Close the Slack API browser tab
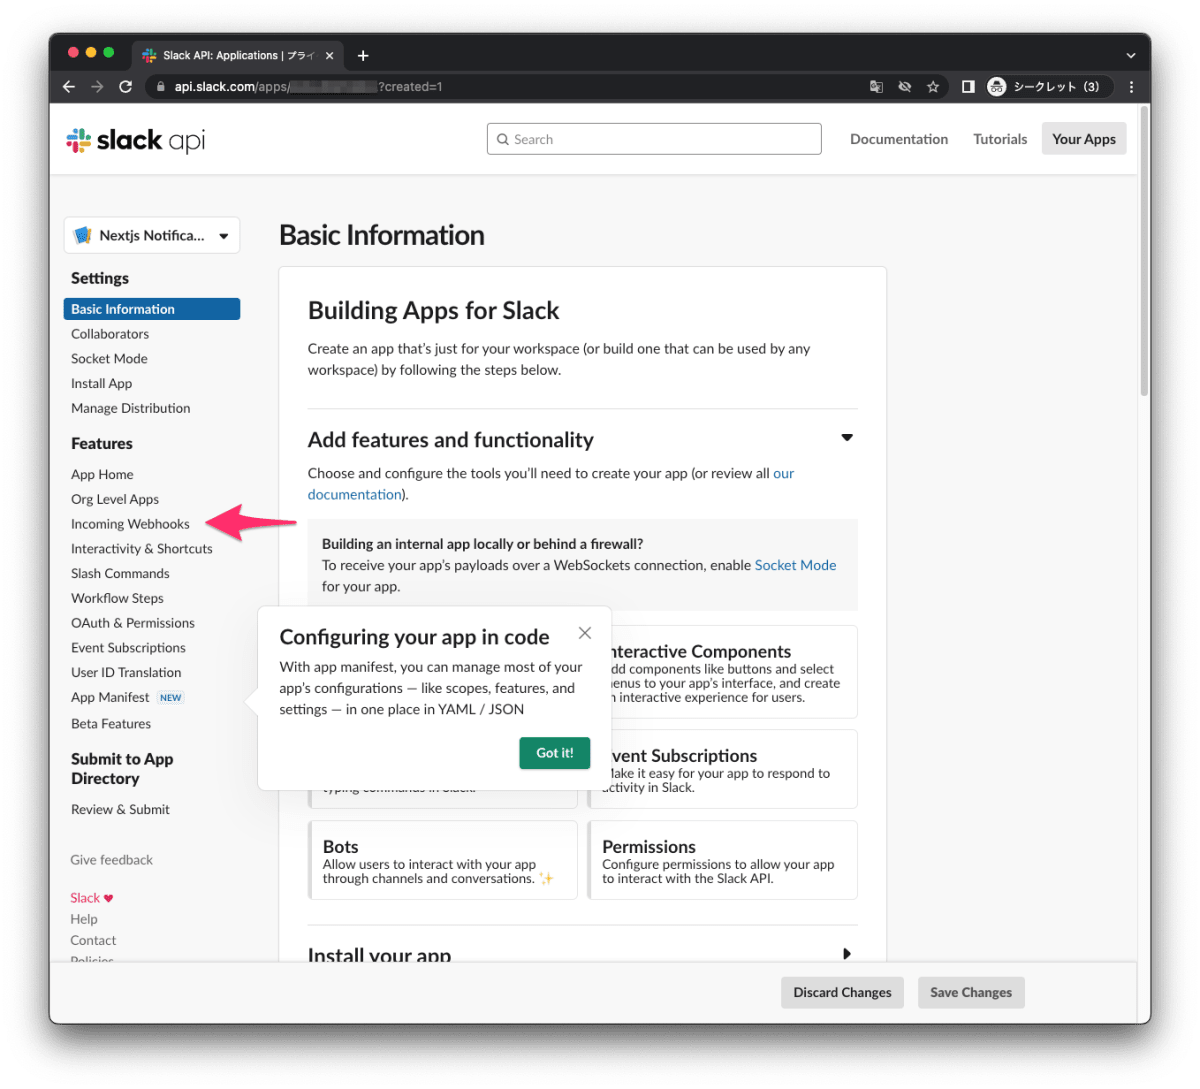Screen dimensions: 1200x1089 (x=330, y=56)
